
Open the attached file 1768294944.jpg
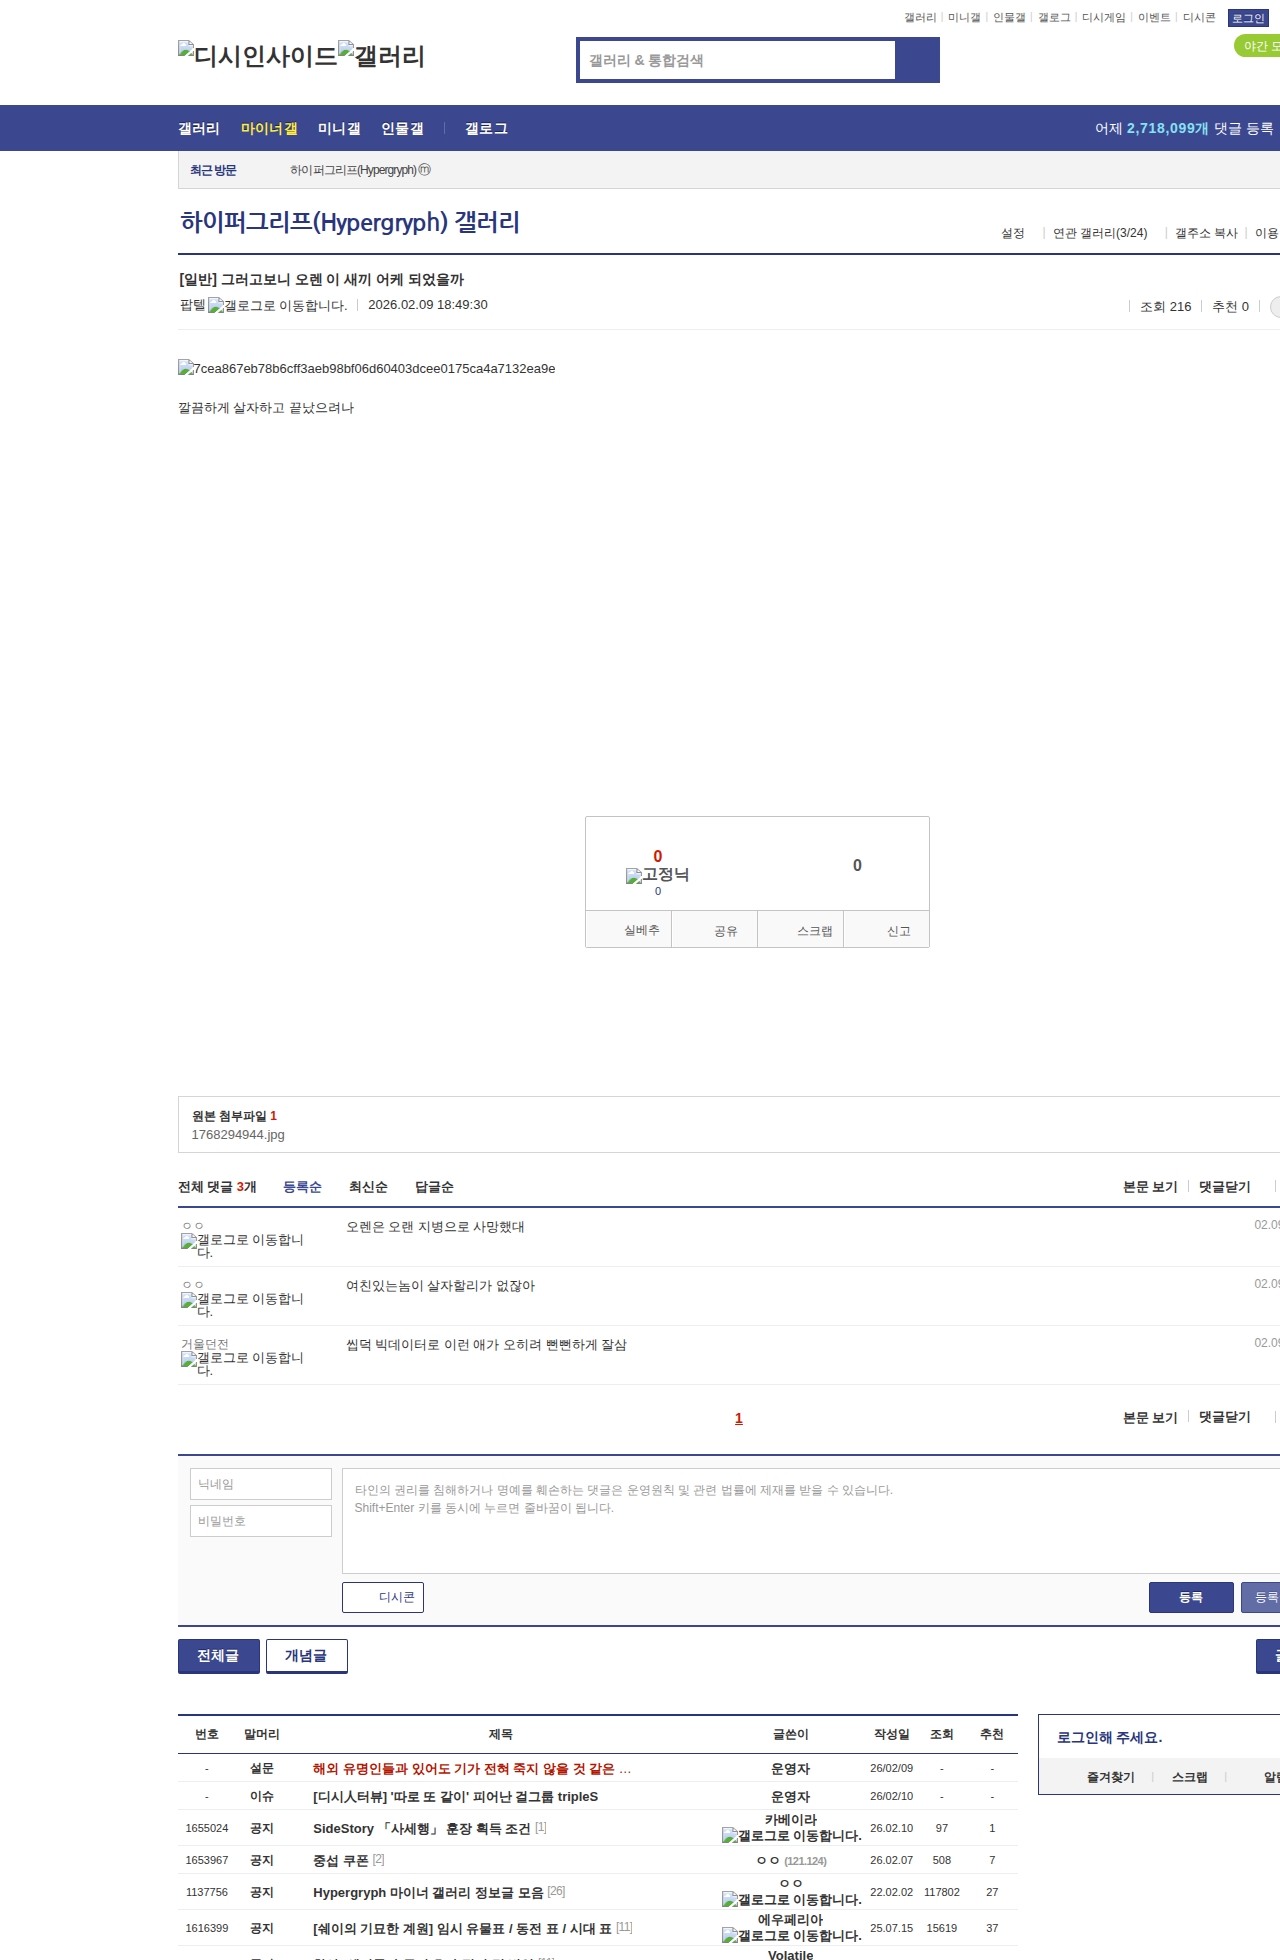point(238,1135)
